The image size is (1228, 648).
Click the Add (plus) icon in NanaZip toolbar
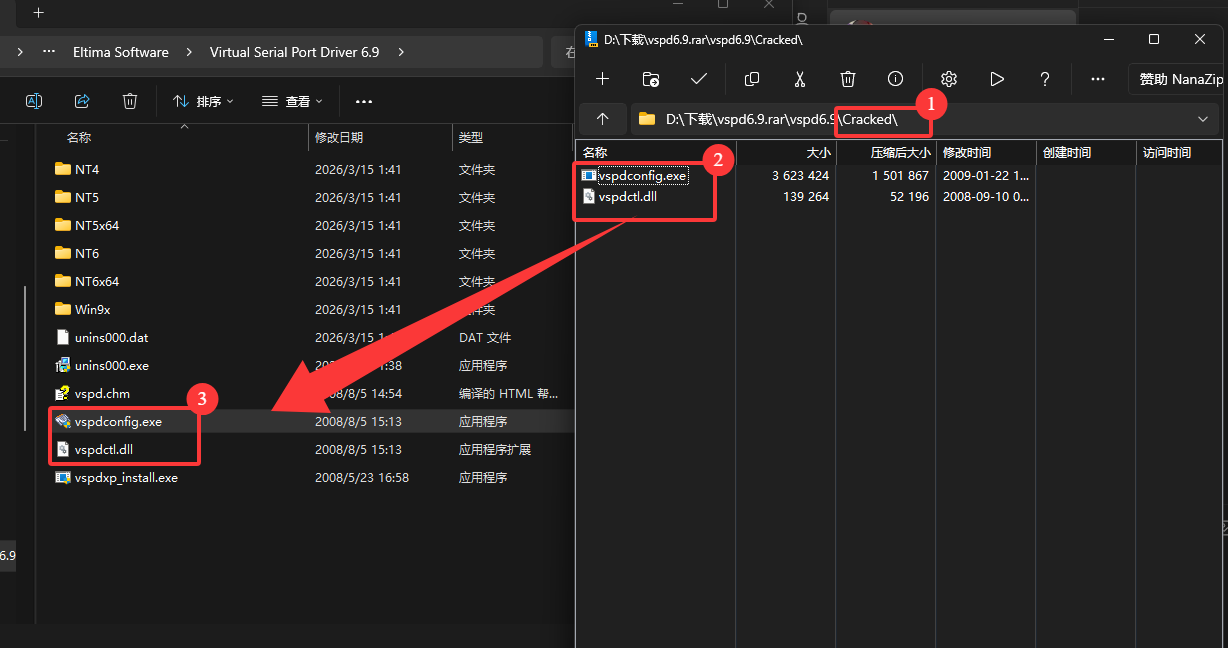602,79
